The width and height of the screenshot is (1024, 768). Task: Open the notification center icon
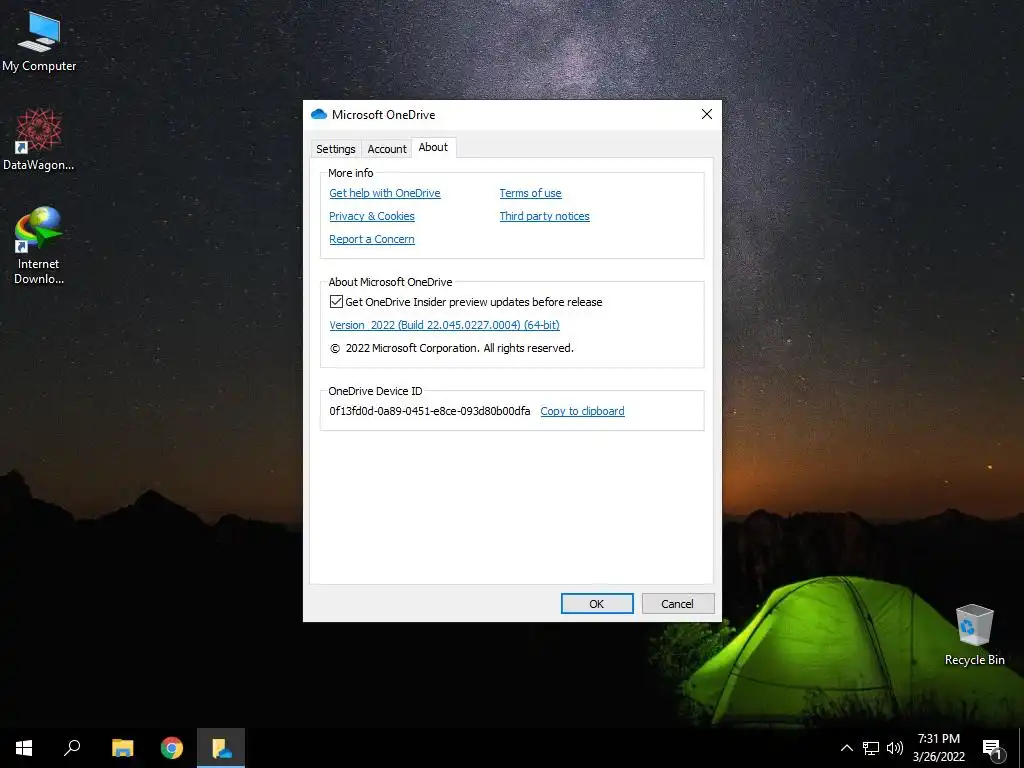pos(993,749)
